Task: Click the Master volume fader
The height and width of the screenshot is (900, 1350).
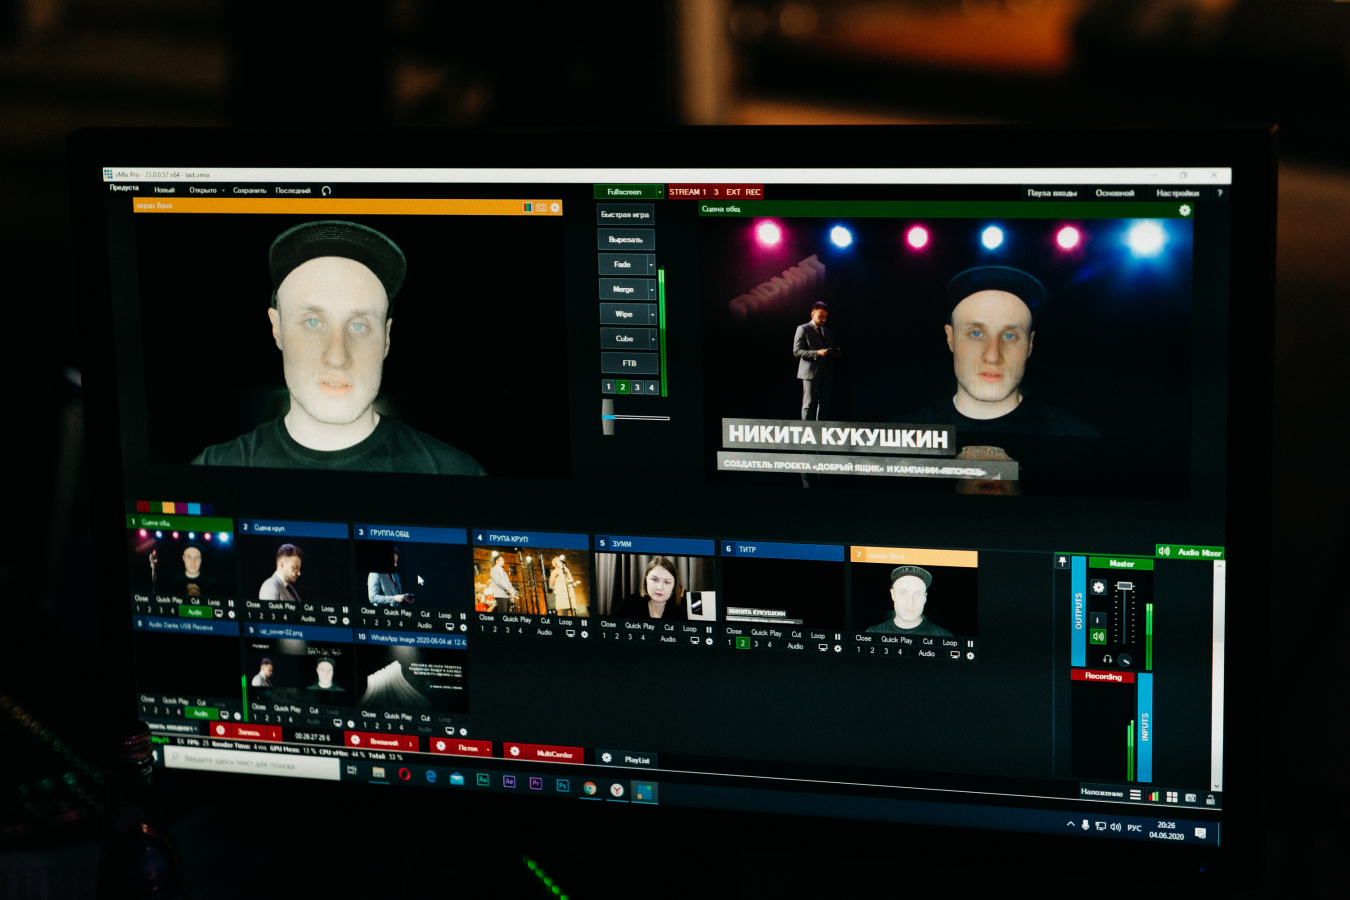Action: click(x=1125, y=585)
